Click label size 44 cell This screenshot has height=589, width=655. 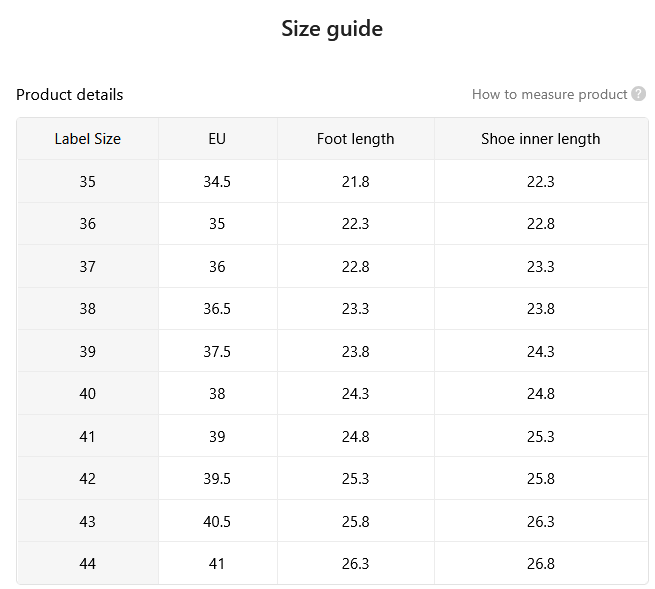pyautogui.click(x=88, y=564)
